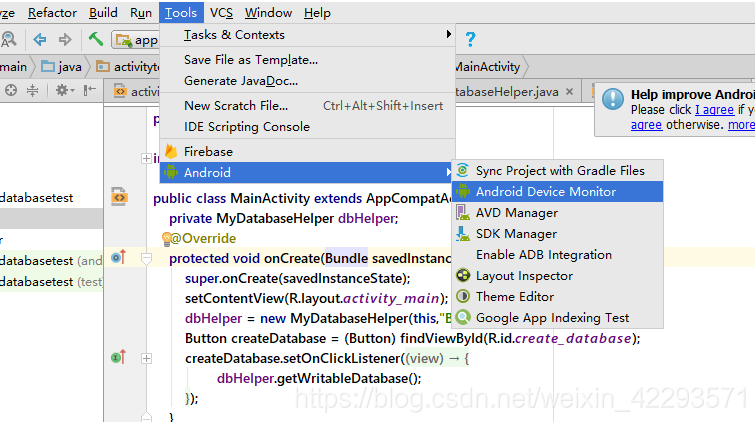Launch Android Device Monitor
The image size is (755, 422).
558,192
